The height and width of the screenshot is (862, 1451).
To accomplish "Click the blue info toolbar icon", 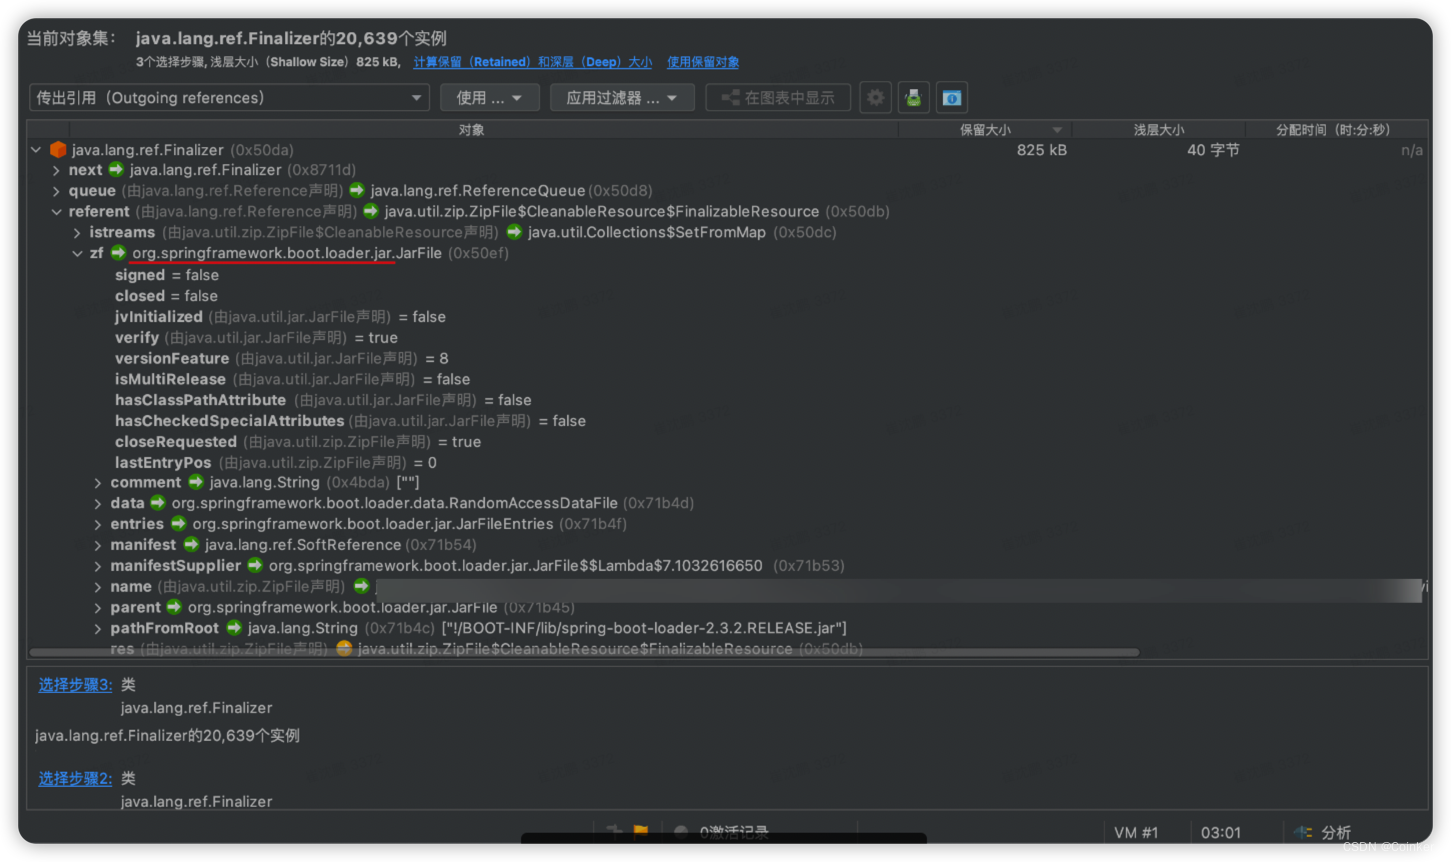I will 952,98.
